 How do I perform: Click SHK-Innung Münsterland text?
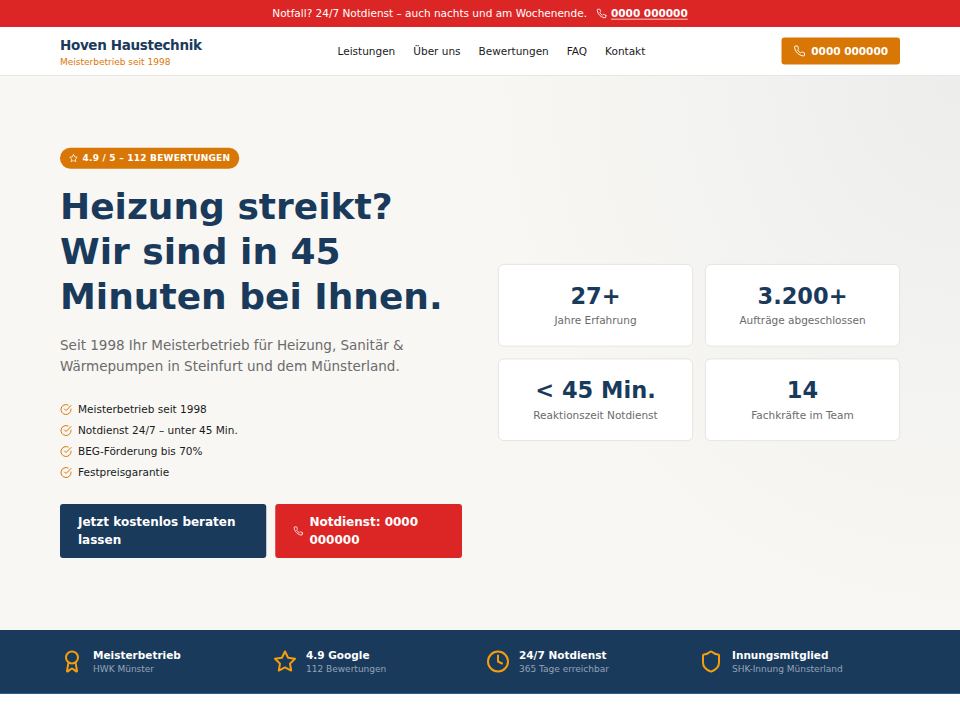tap(787, 669)
